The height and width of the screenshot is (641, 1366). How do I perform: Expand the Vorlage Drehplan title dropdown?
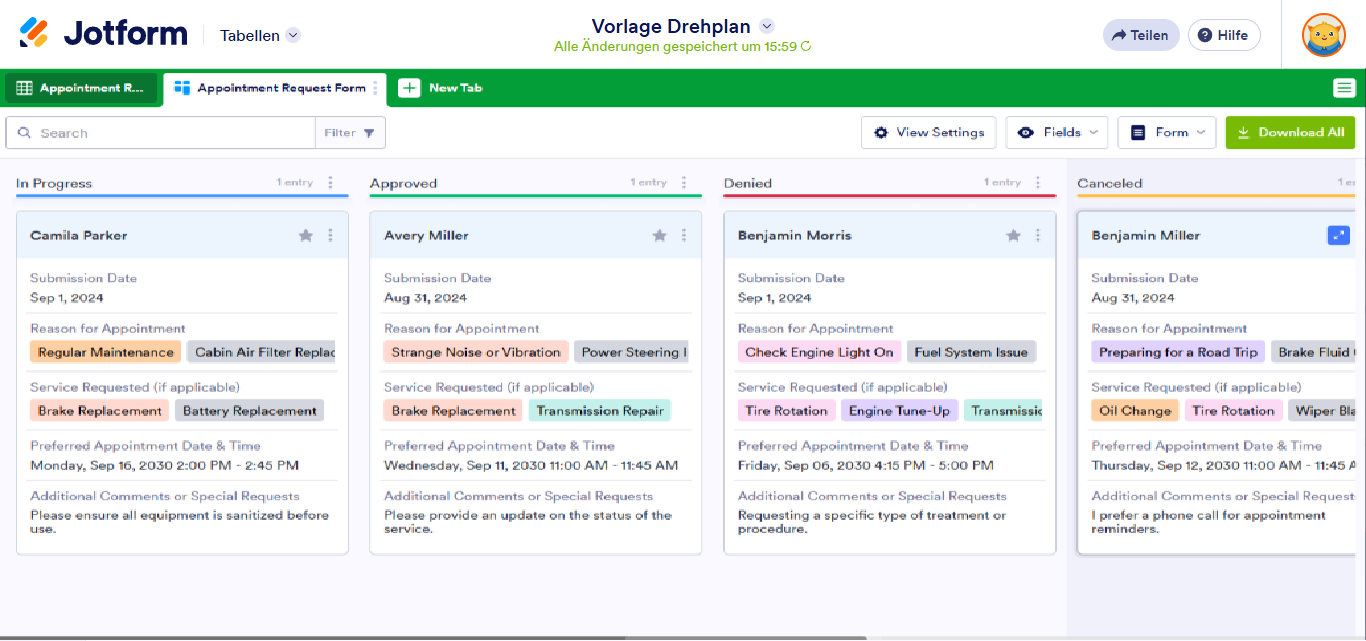pyautogui.click(x=767, y=26)
